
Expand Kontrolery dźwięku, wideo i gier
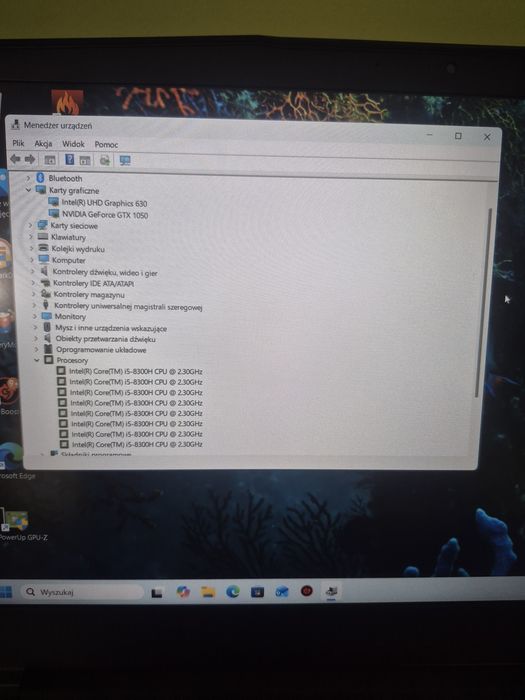[x=32, y=271]
